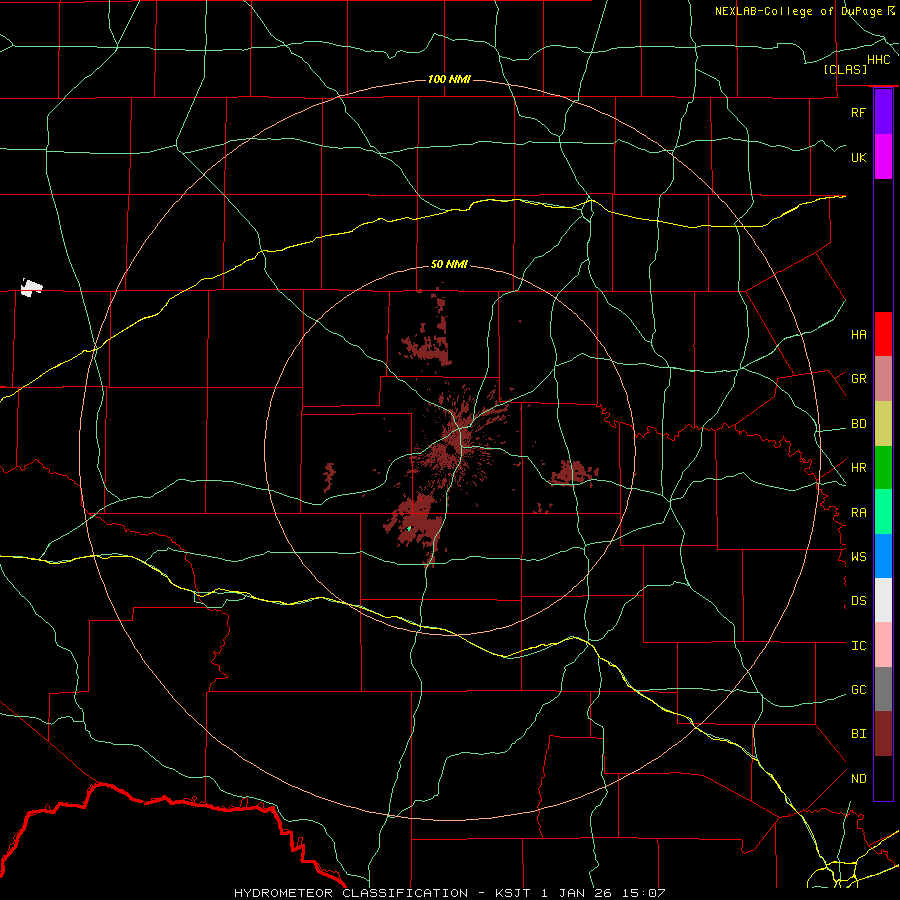This screenshot has height=900, width=900.
Task: Click the BI legend label
Action: click(858, 734)
